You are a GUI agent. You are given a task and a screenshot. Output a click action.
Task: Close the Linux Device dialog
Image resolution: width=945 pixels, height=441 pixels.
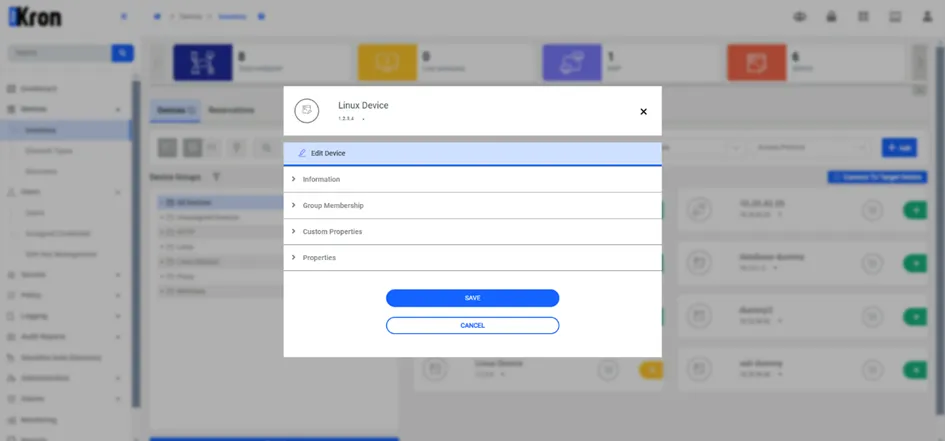(x=643, y=111)
